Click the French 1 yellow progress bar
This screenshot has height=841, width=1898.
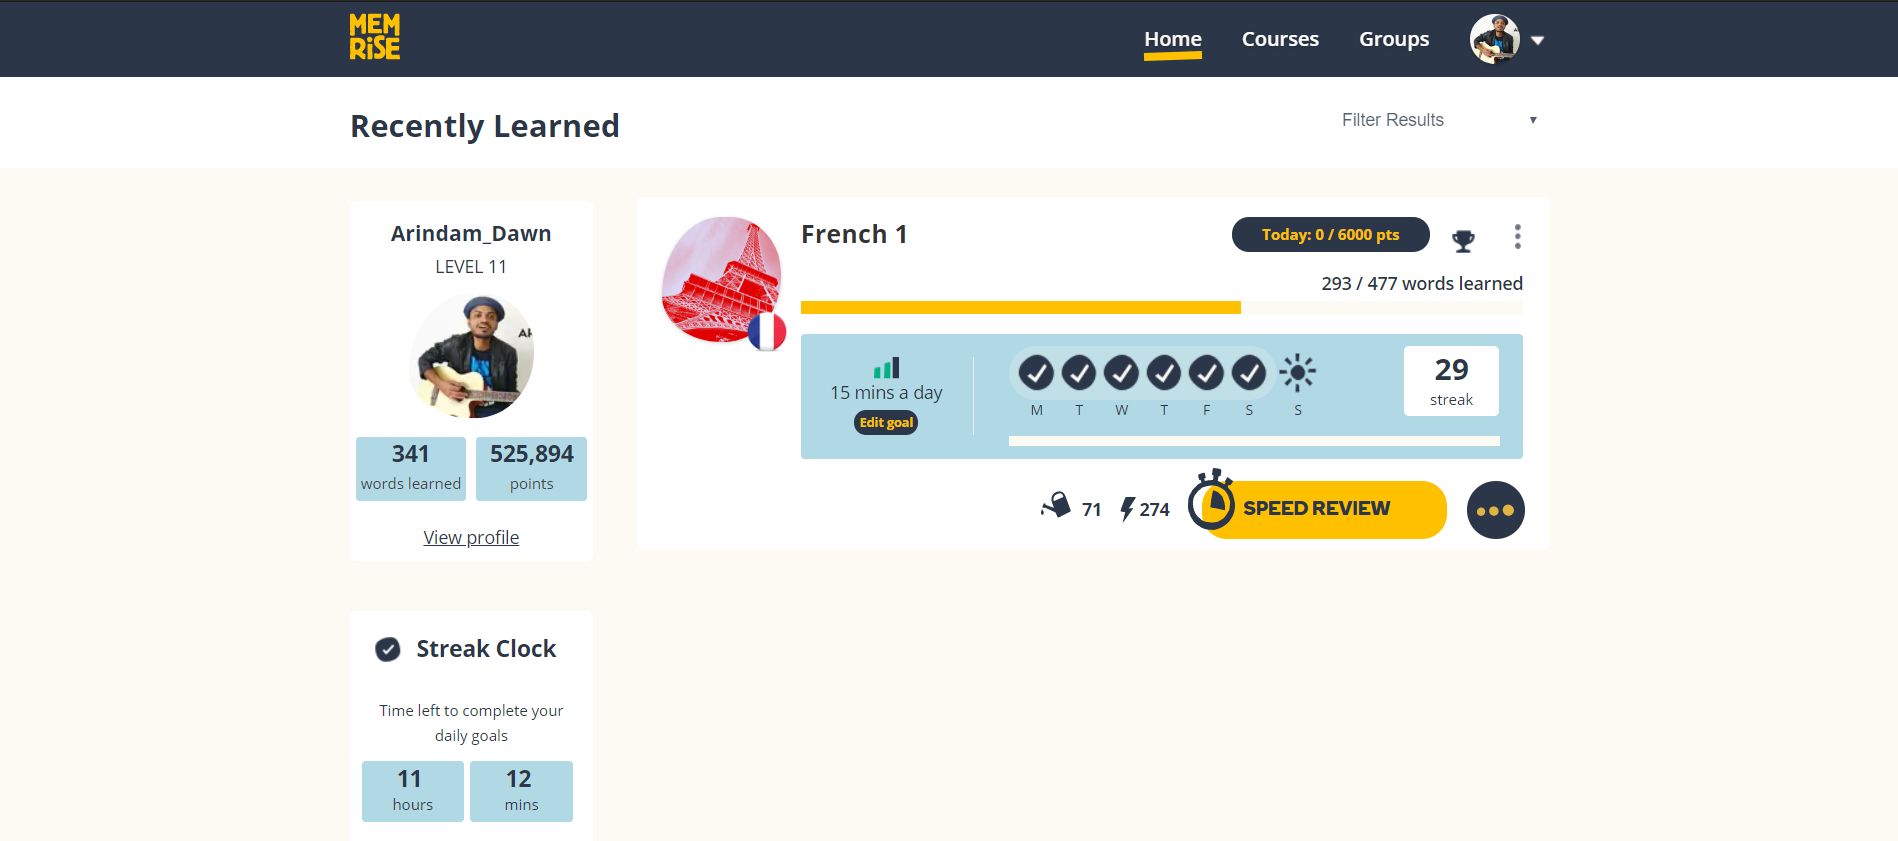pos(1021,307)
